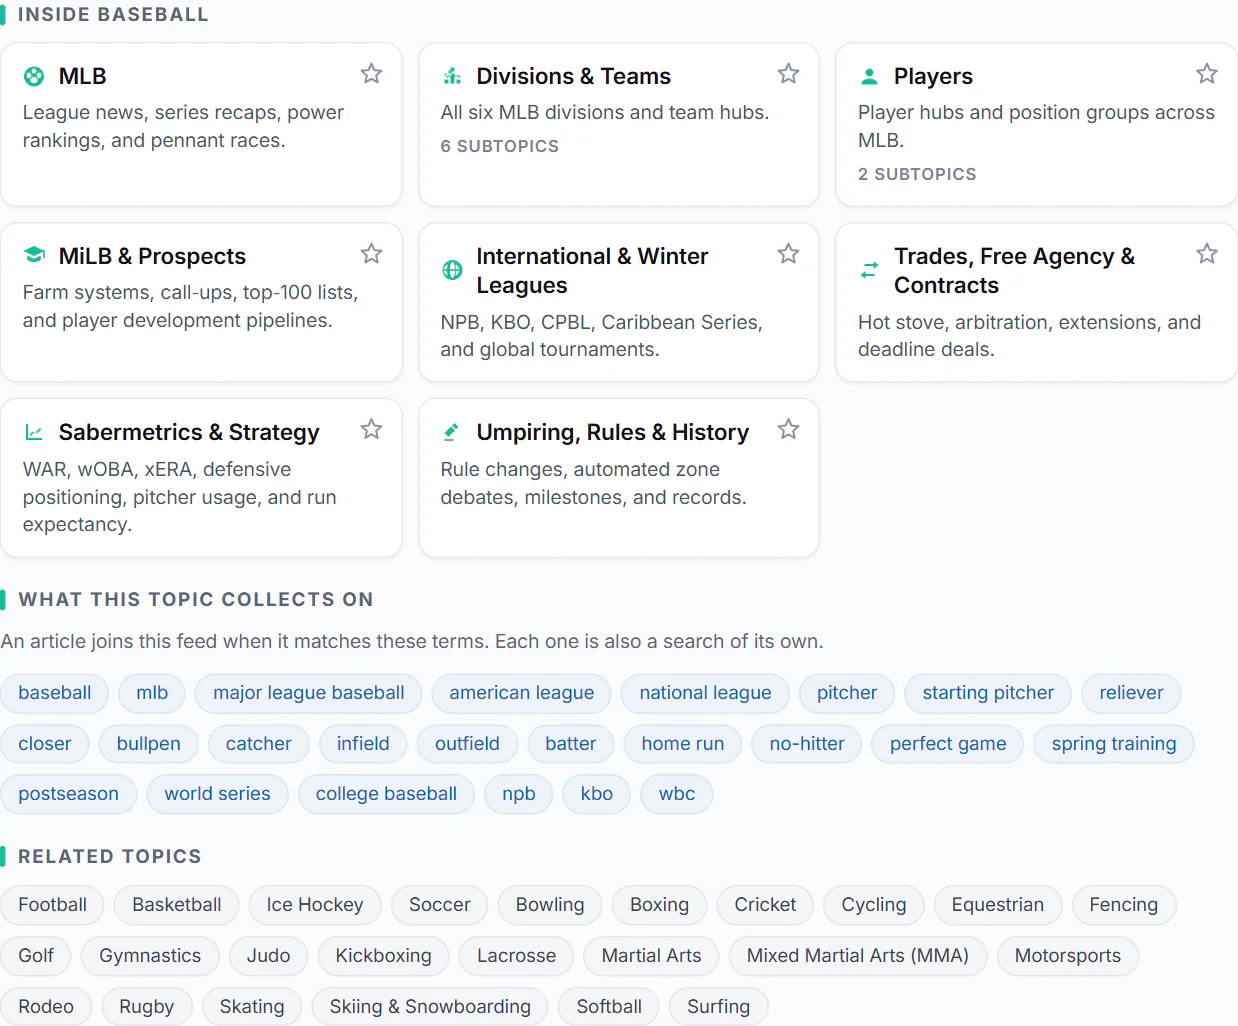The height and width of the screenshot is (1026, 1238).
Task: Open the Motorsports related topic
Action: tap(1068, 956)
